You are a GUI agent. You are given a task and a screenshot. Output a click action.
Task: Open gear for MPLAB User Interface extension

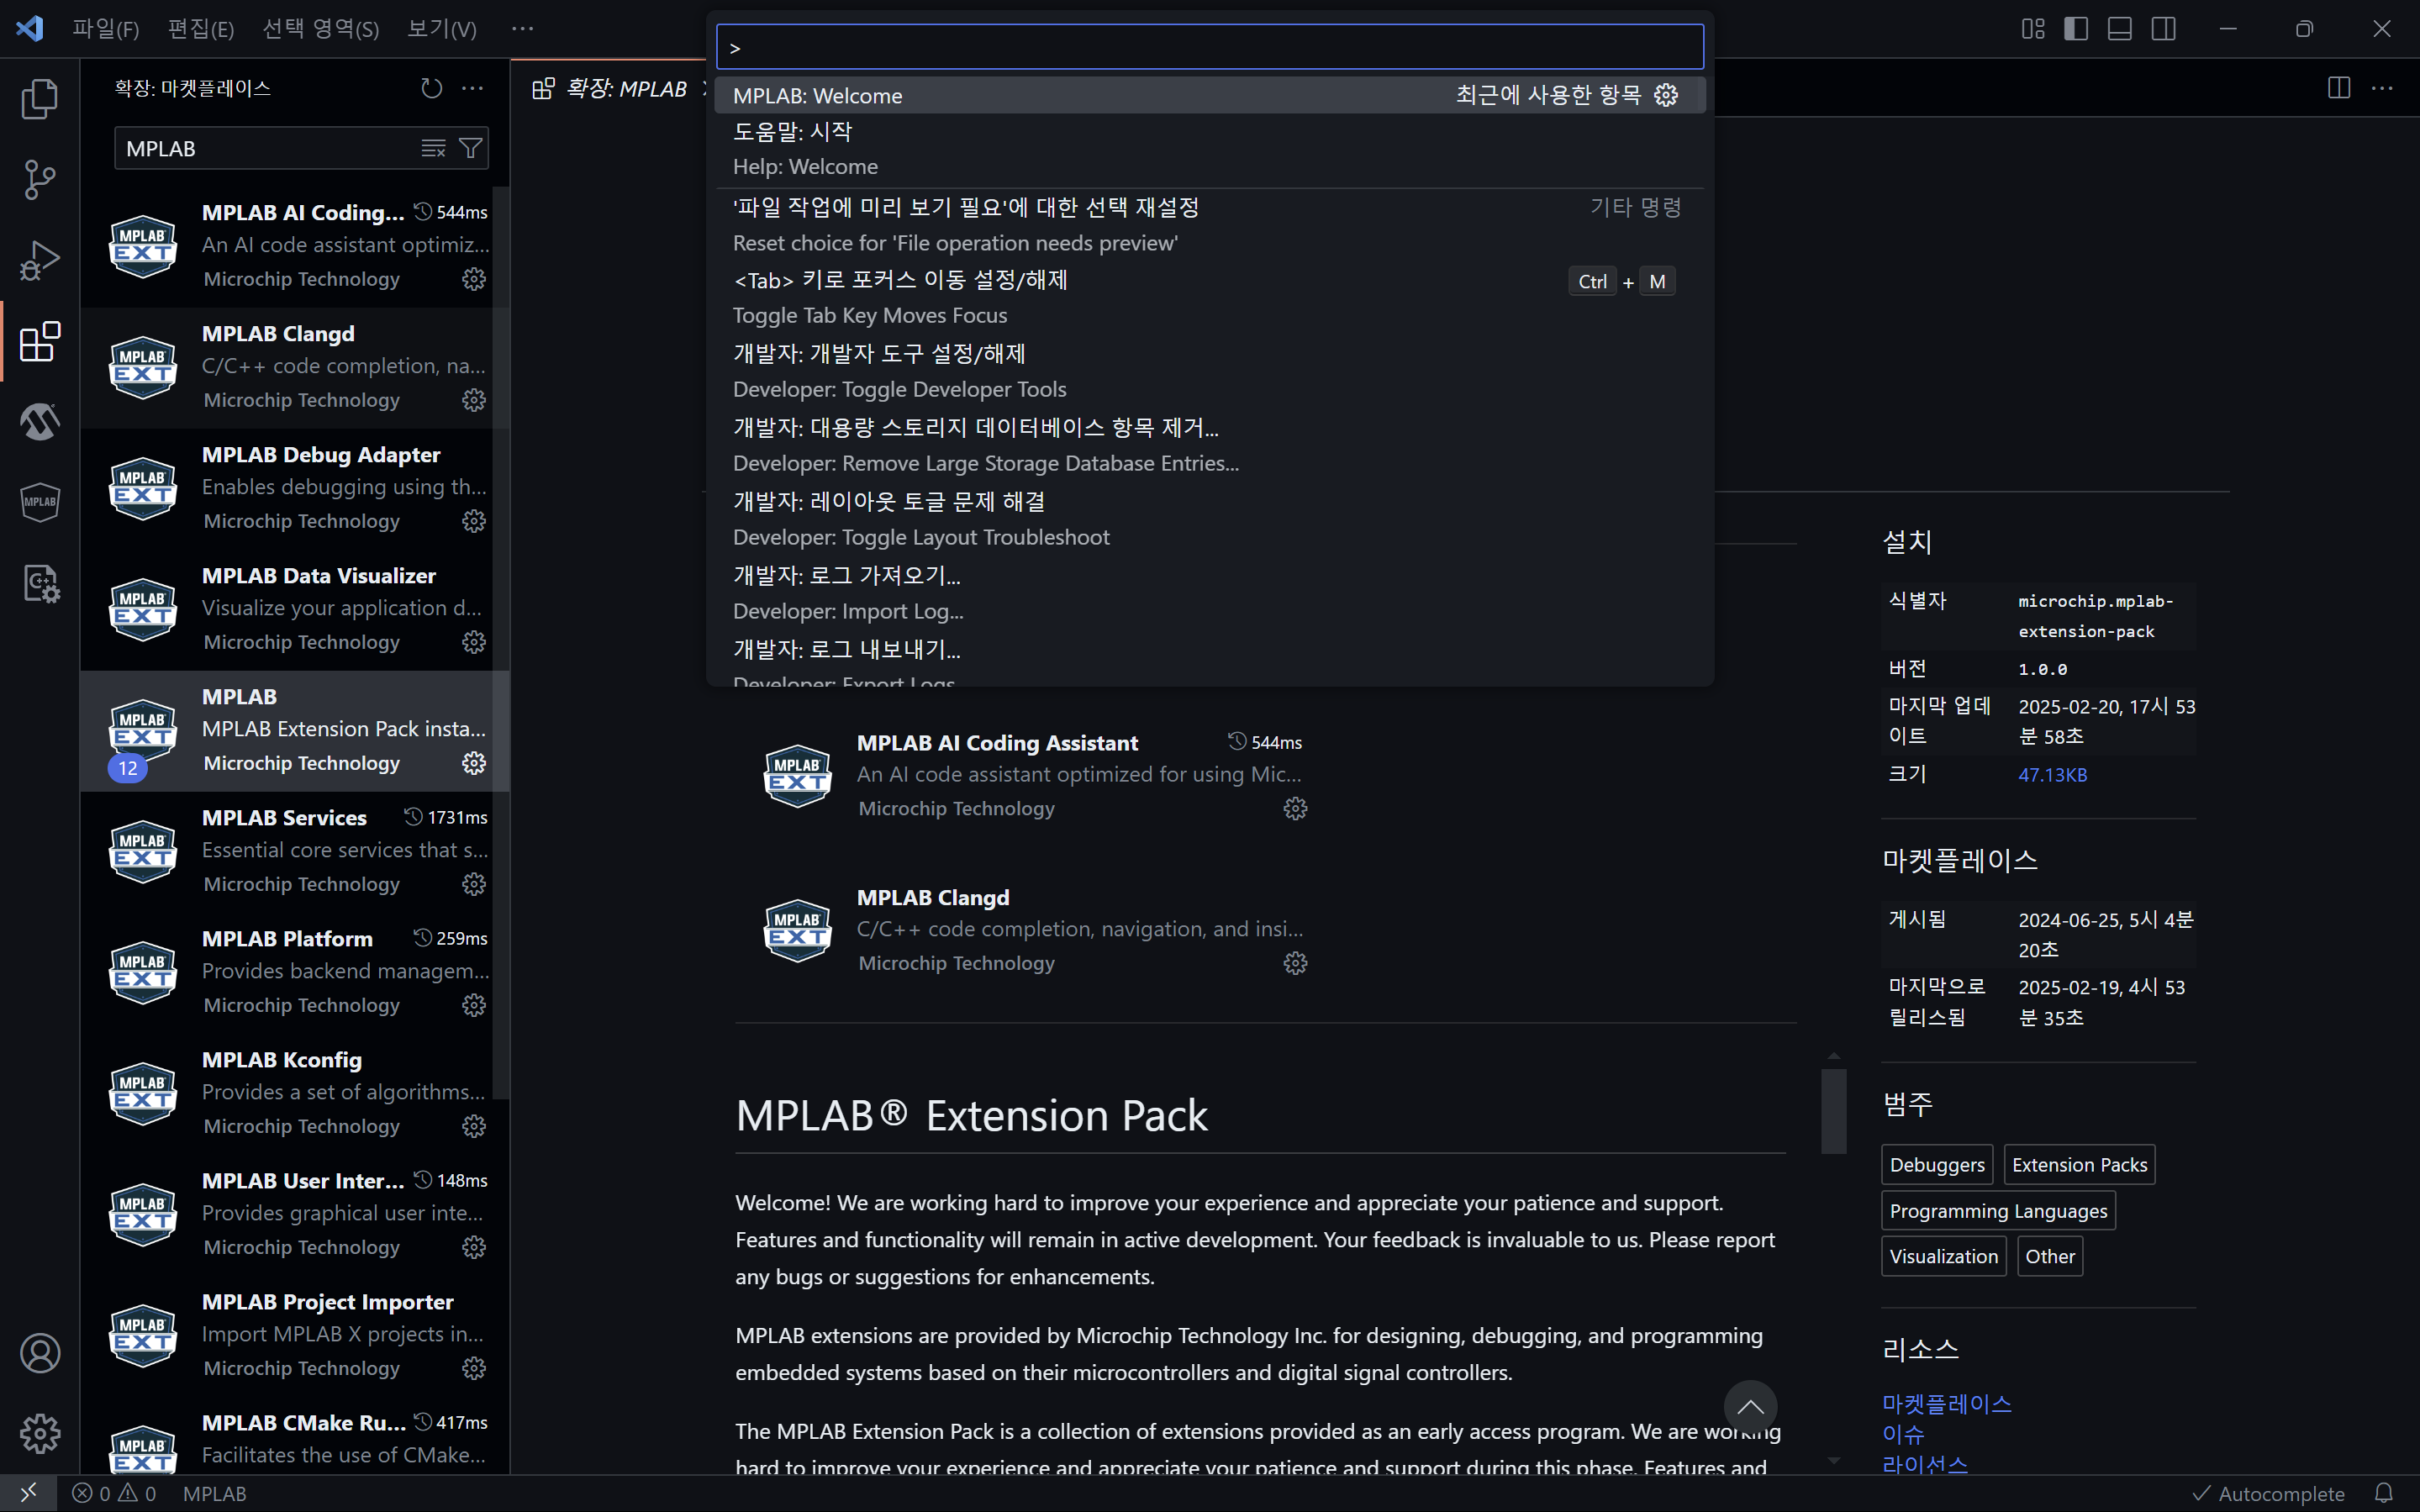click(474, 1247)
